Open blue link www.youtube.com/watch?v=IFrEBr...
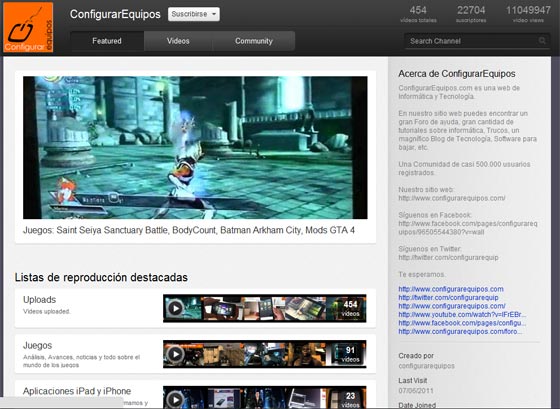Image resolution: width=560 pixels, height=409 pixels. pyautogui.click(x=462, y=315)
